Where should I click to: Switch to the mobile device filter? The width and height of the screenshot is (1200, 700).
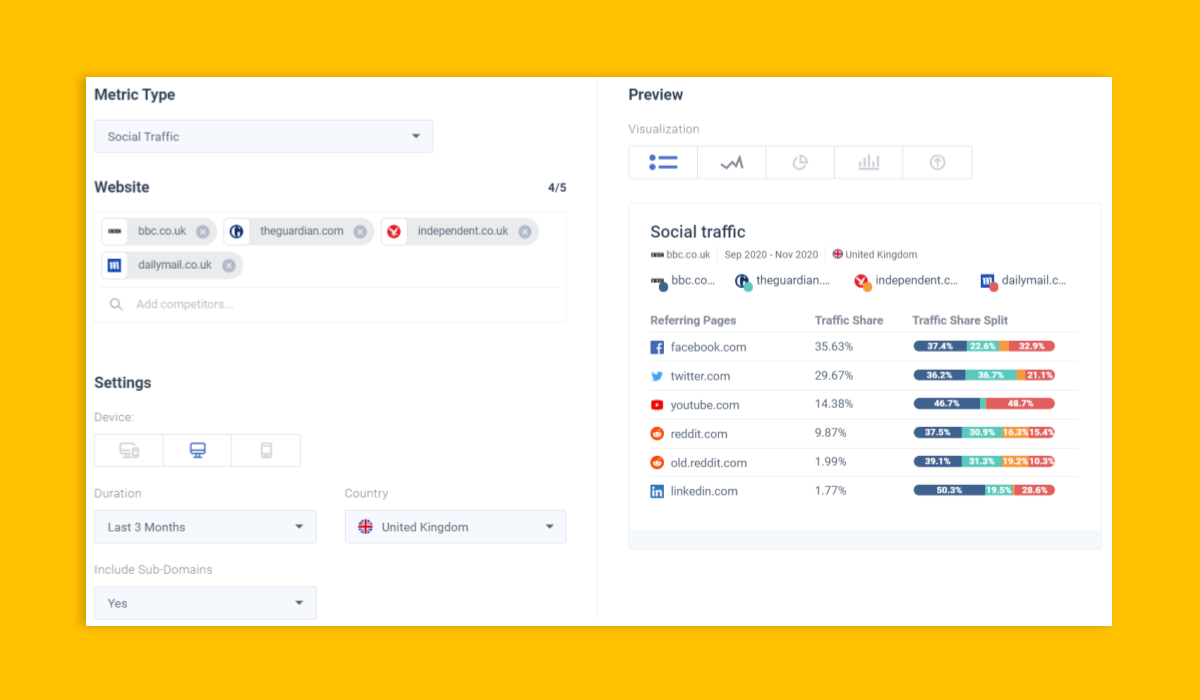(266, 450)
